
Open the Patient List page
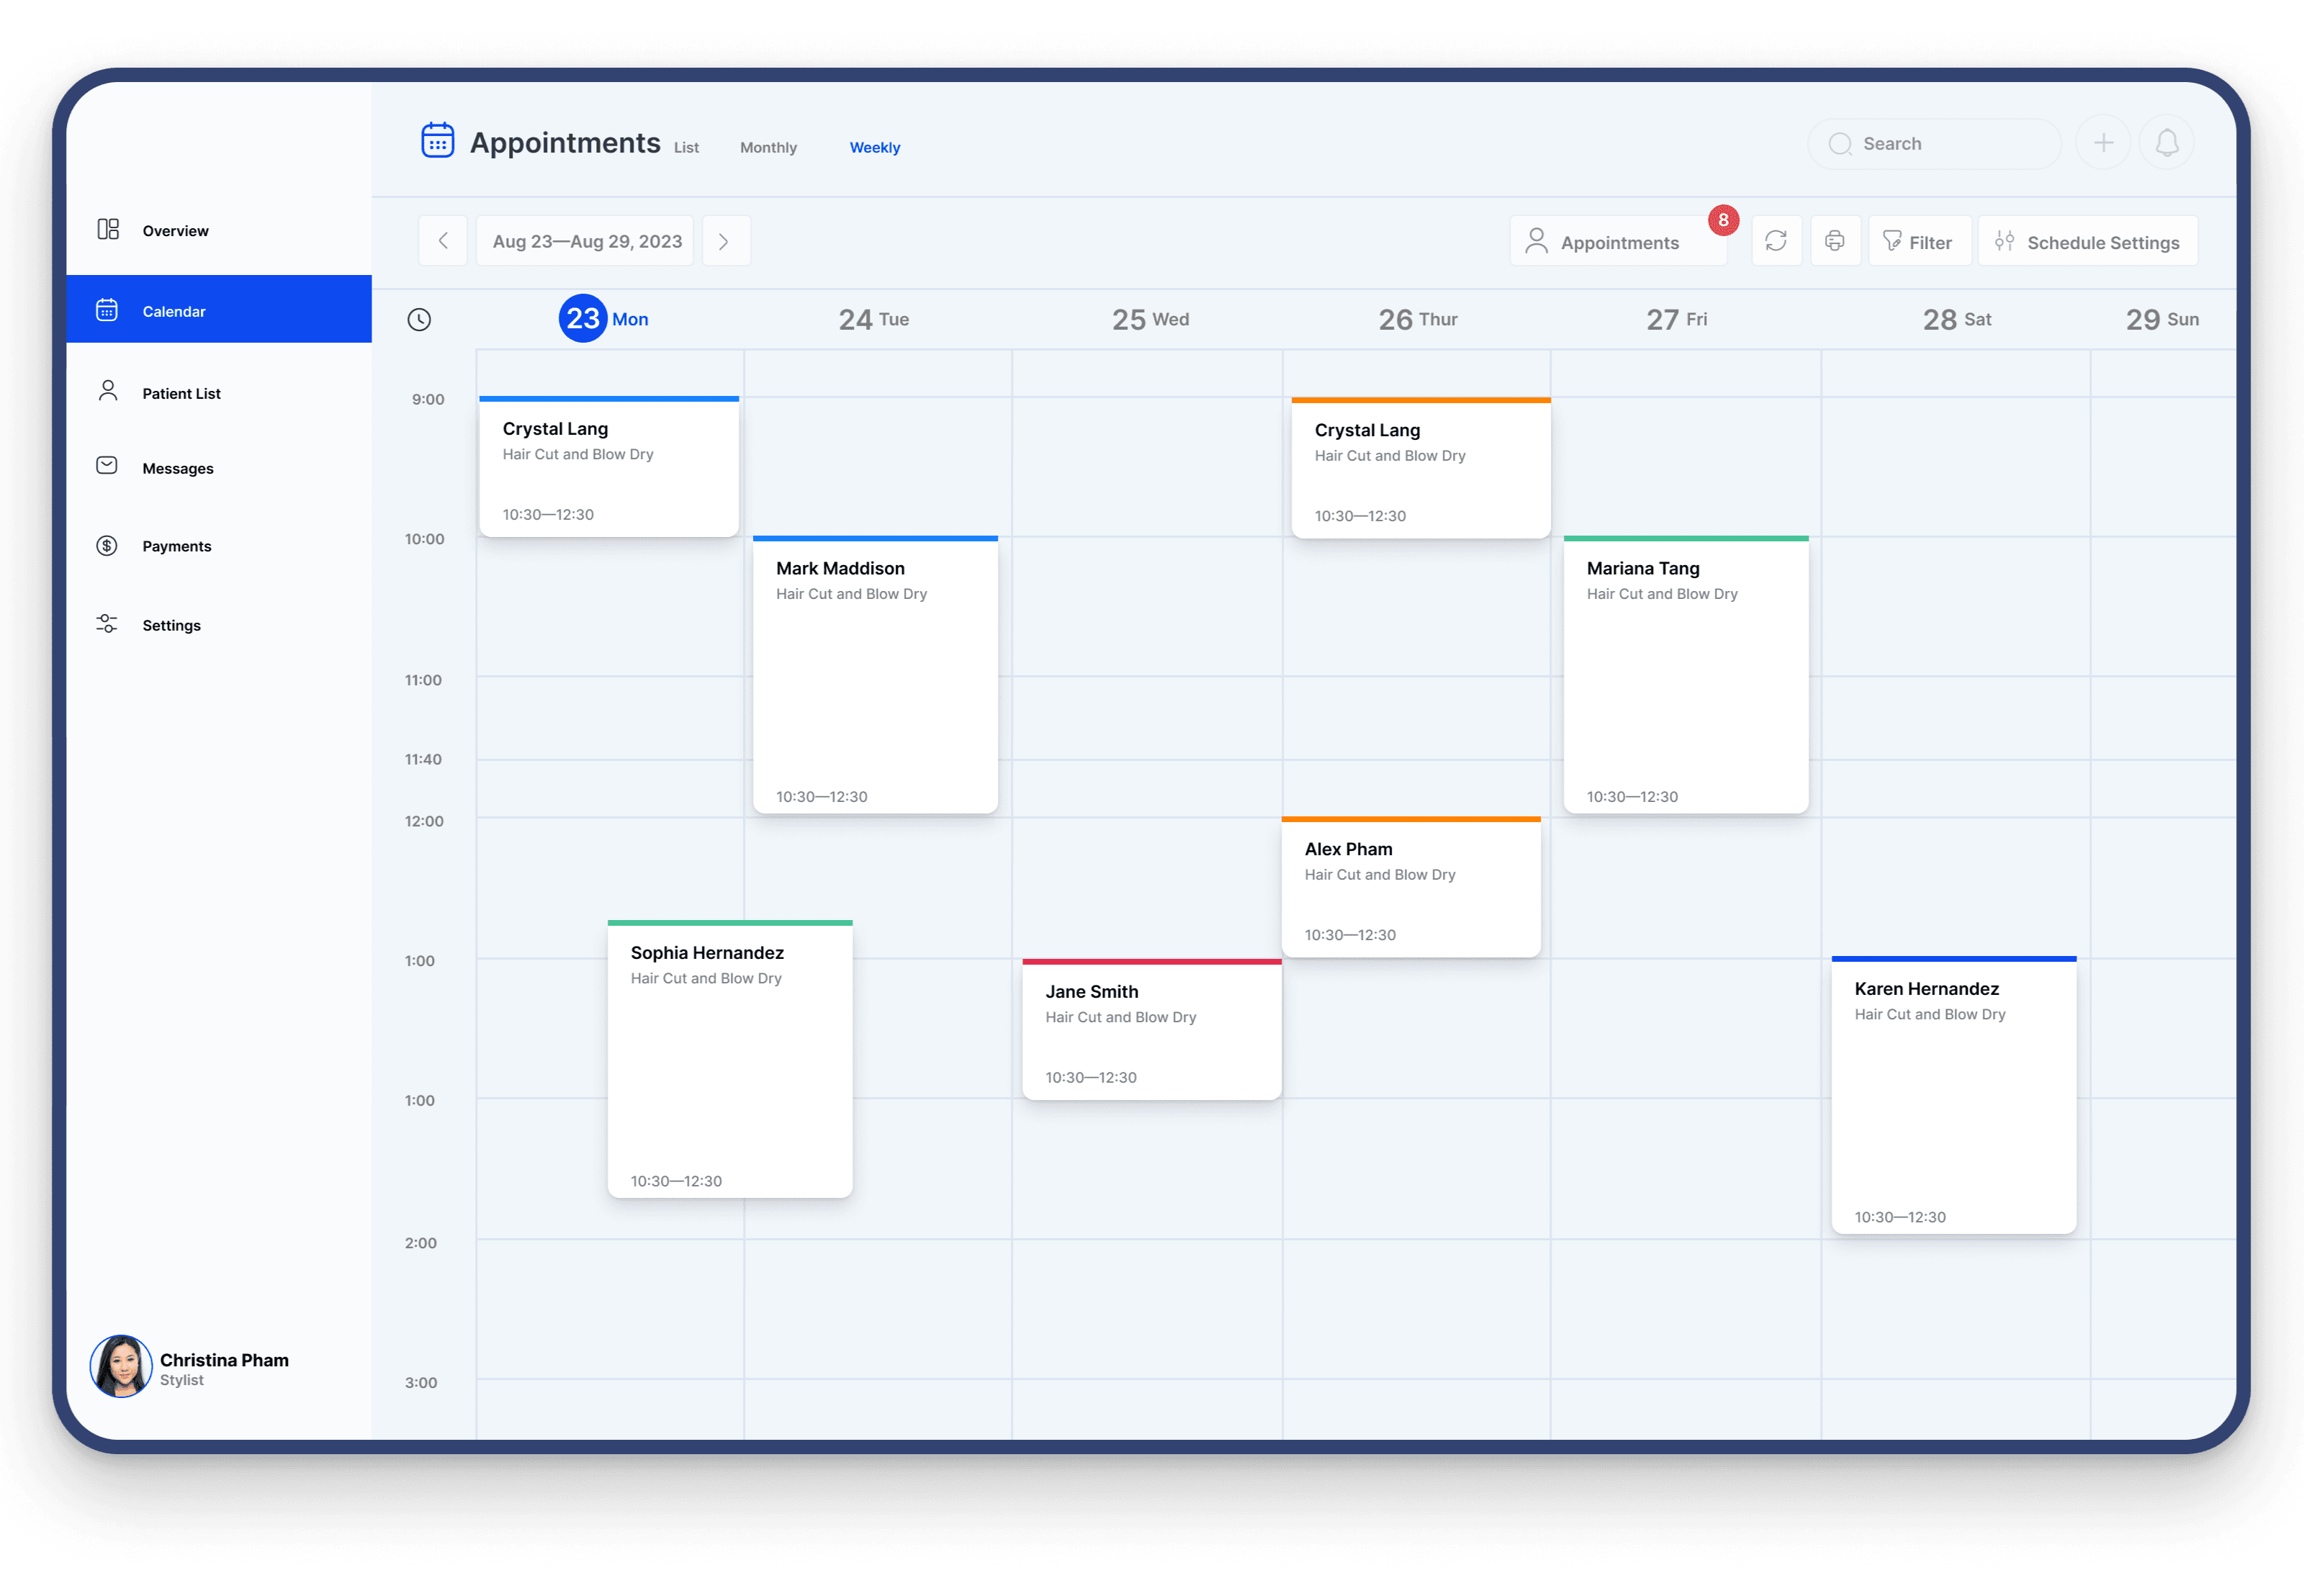[x=181, y=393]
